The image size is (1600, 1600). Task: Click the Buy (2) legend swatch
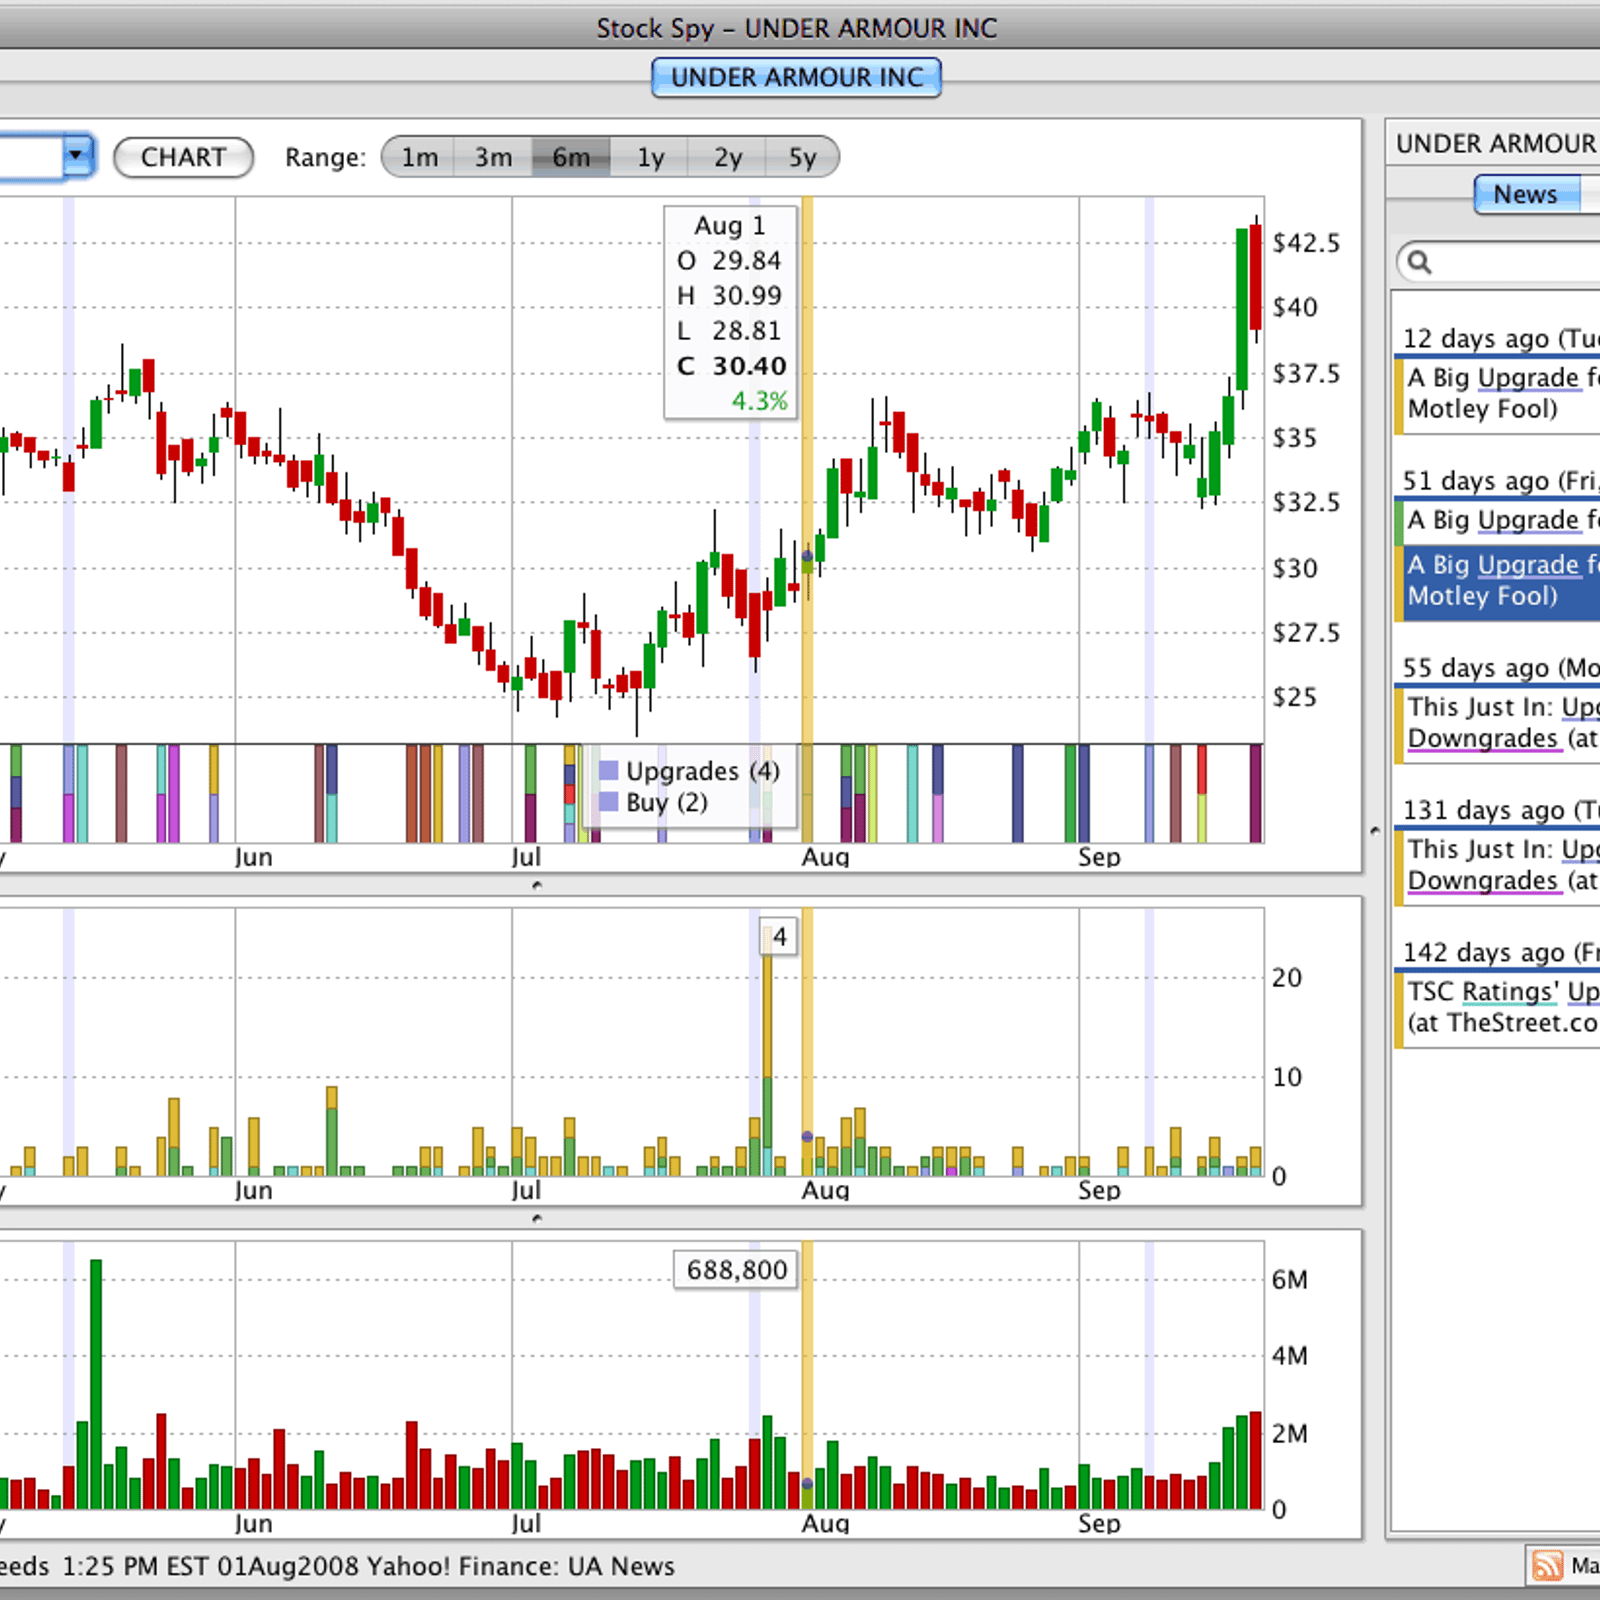coord(608,801)
